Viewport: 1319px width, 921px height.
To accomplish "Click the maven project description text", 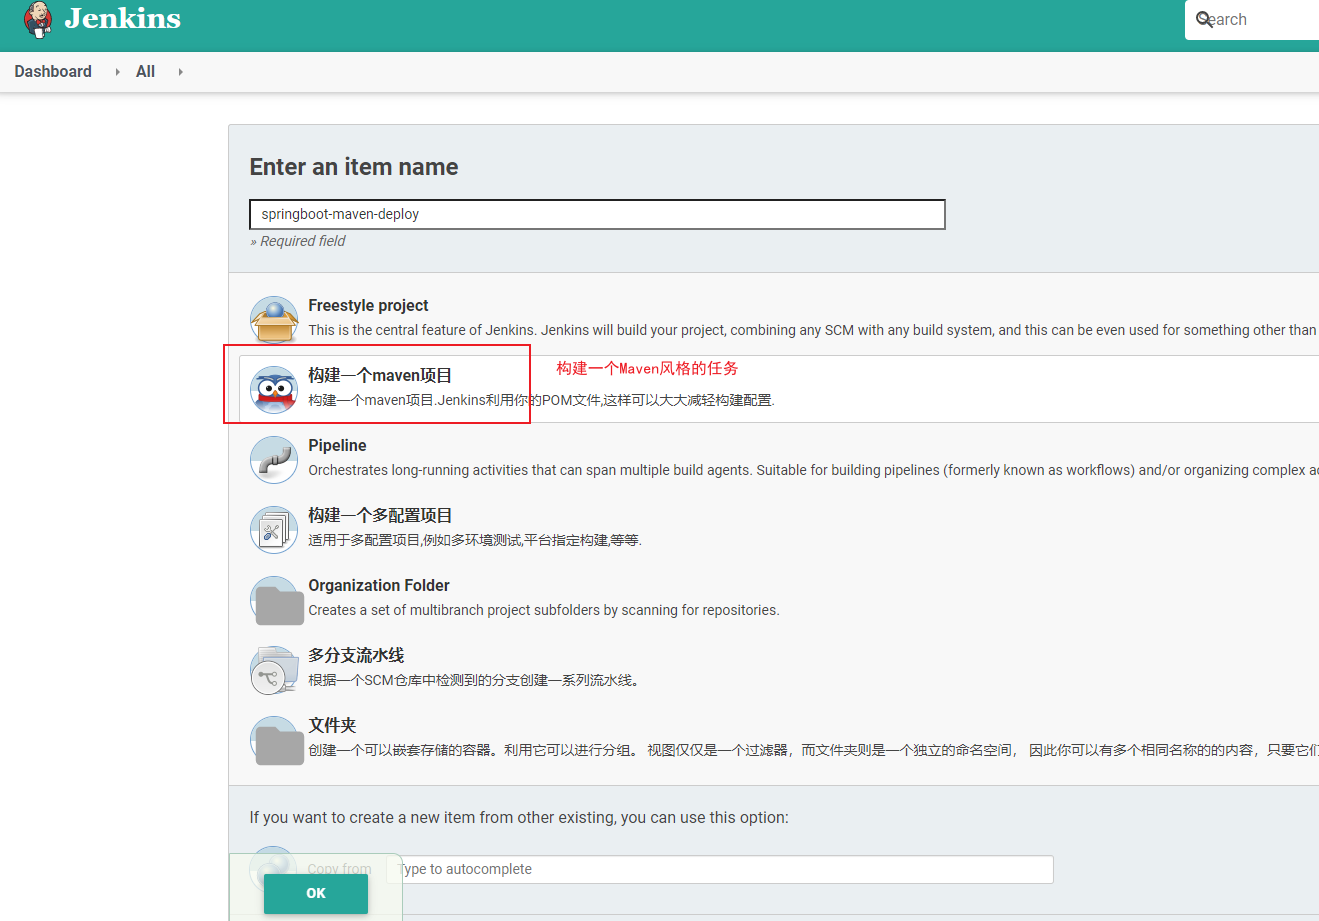I will coord(541,400).
